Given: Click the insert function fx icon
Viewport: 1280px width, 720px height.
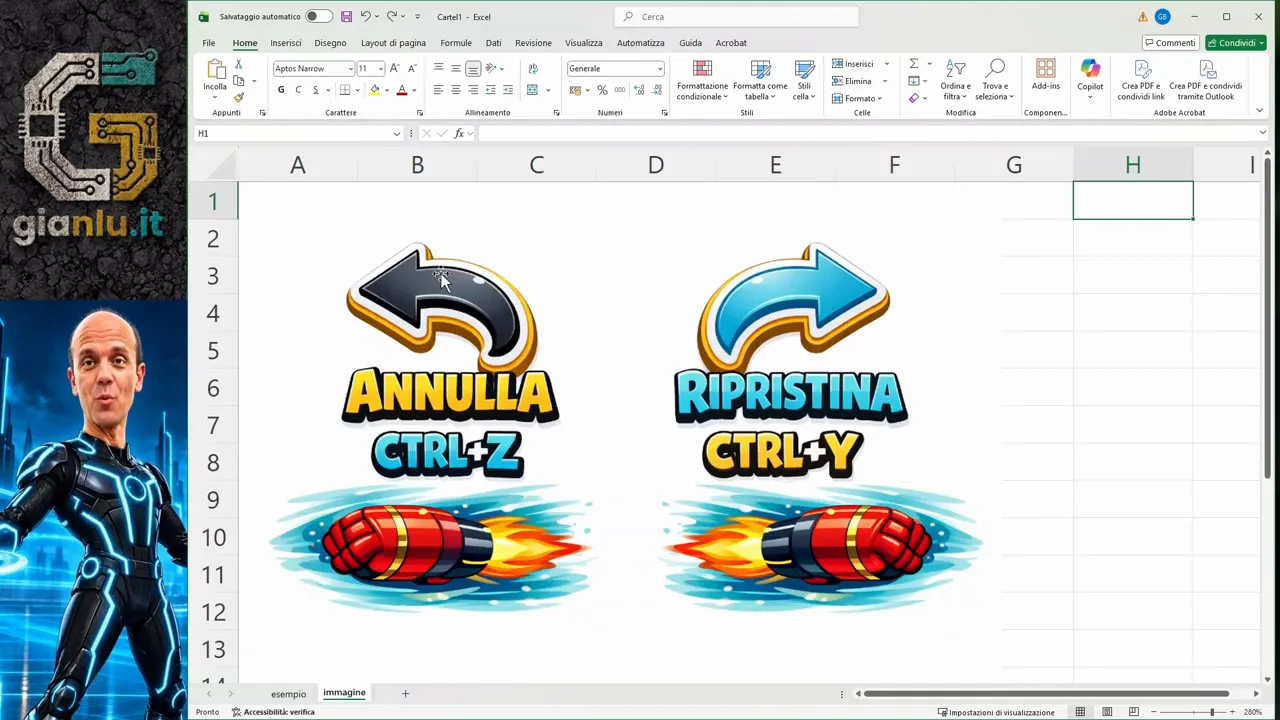Looking at the screenshot, I should [459, 133].
